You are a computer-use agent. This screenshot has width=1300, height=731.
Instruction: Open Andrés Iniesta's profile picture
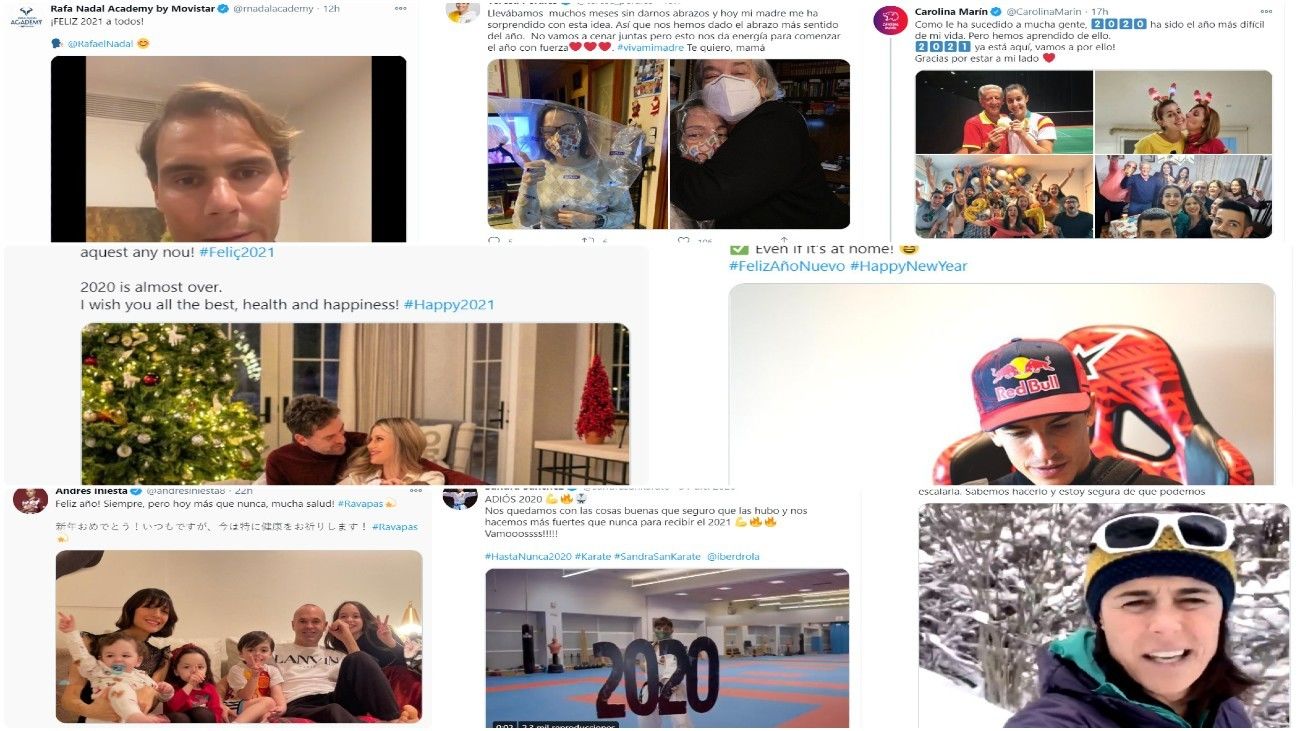30,499
